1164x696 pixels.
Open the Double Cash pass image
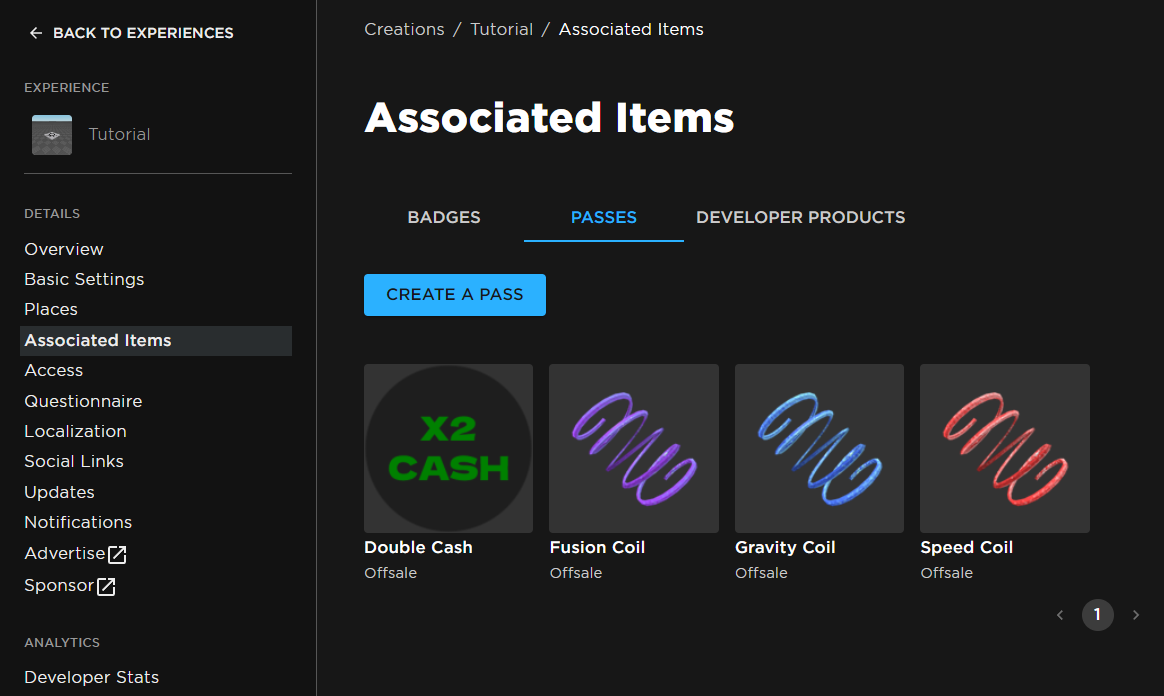tap(448, 448)
